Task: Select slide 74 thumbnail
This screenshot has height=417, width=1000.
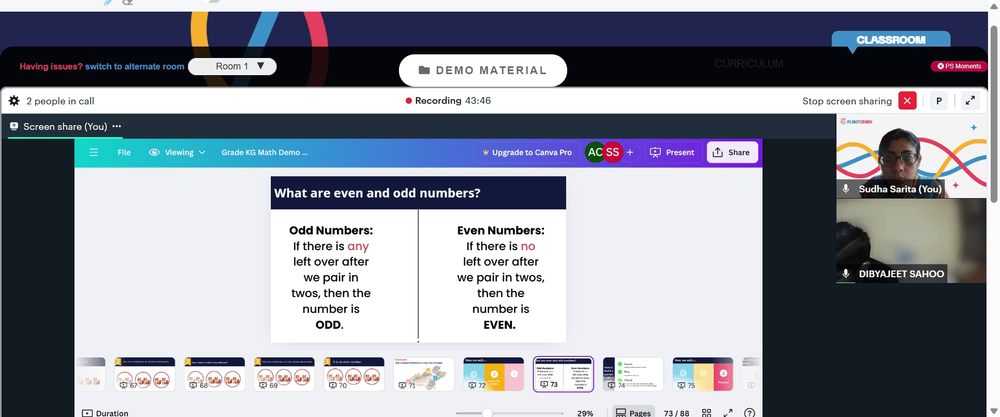Action: click(633, 374)
